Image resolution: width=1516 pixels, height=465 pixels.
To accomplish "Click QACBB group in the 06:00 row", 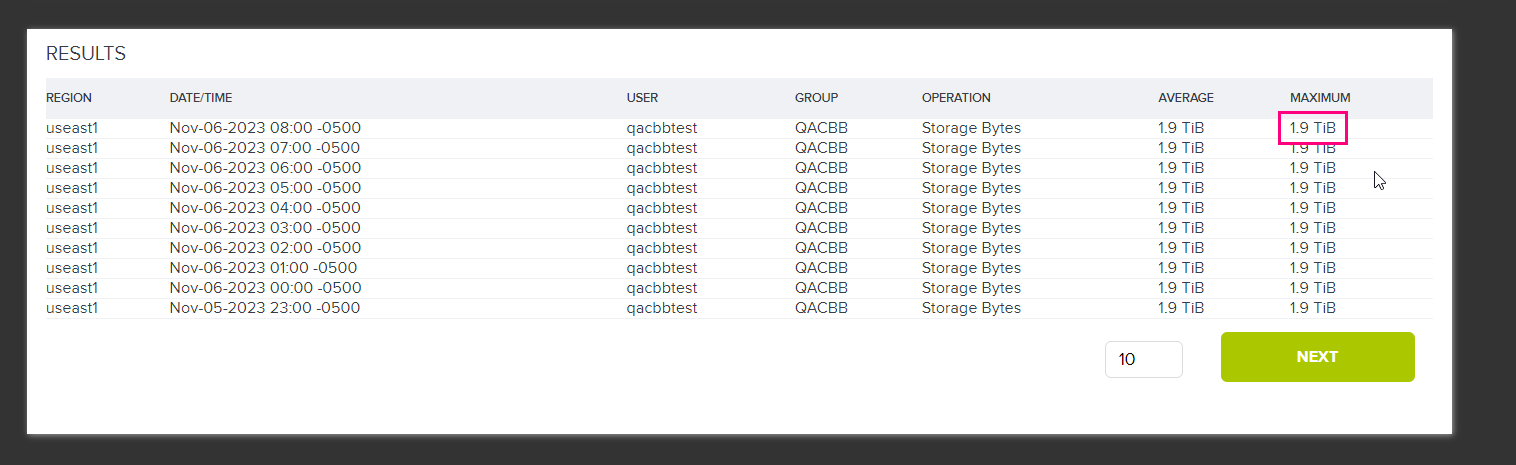I will (x=821, y=168).
